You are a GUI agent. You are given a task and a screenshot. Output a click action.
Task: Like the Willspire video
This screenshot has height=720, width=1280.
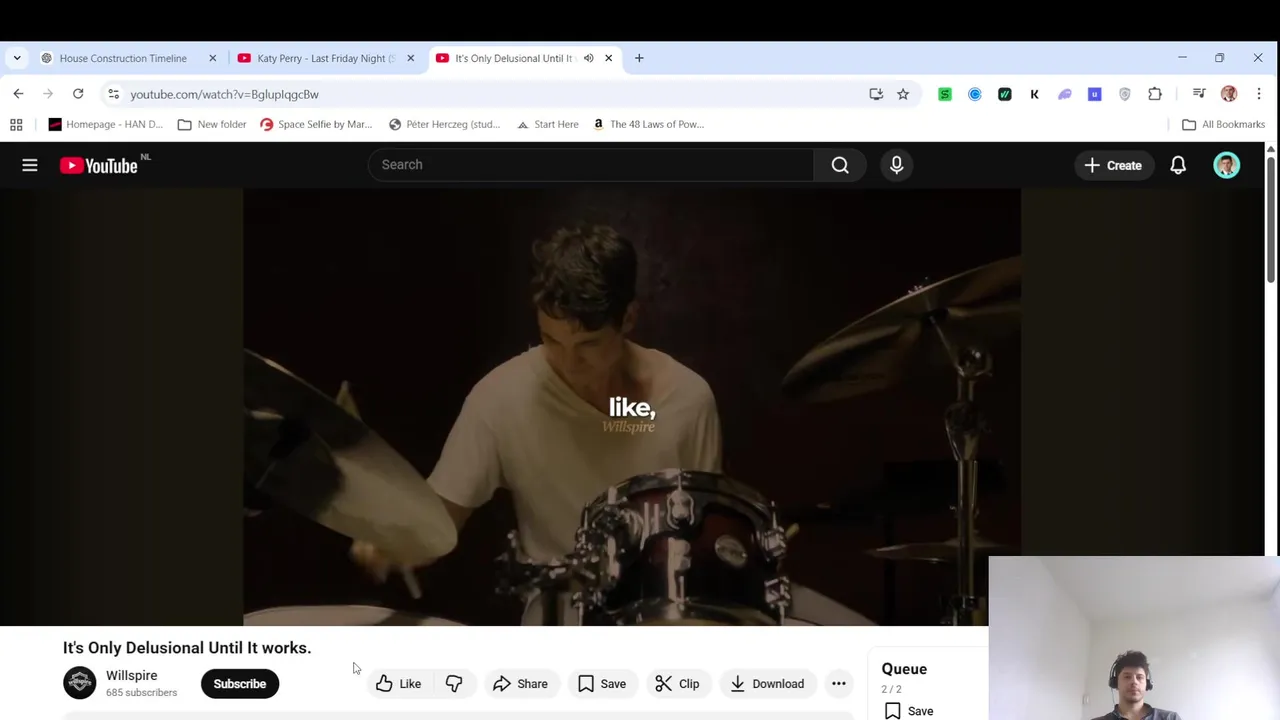pos(398,684)
